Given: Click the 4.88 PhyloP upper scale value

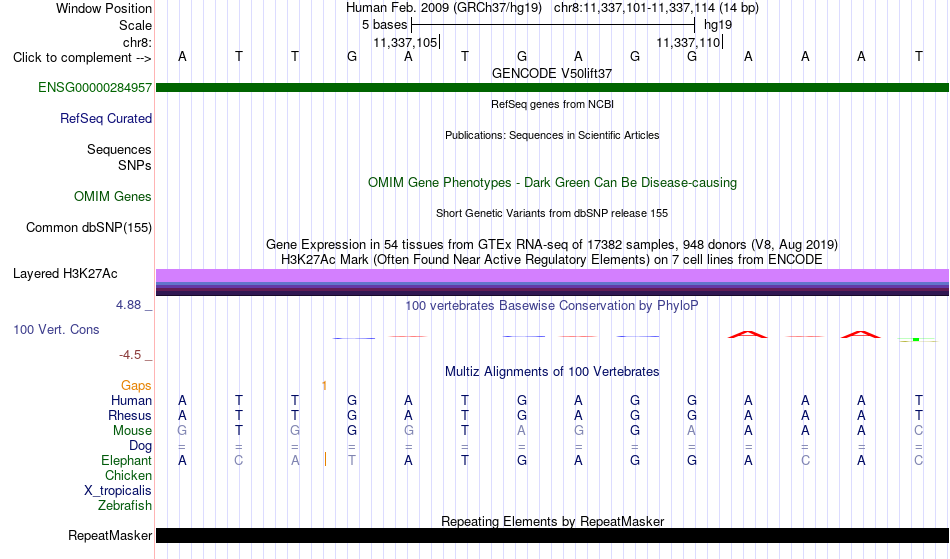Looking at the screenshot, I should point(128,305).
